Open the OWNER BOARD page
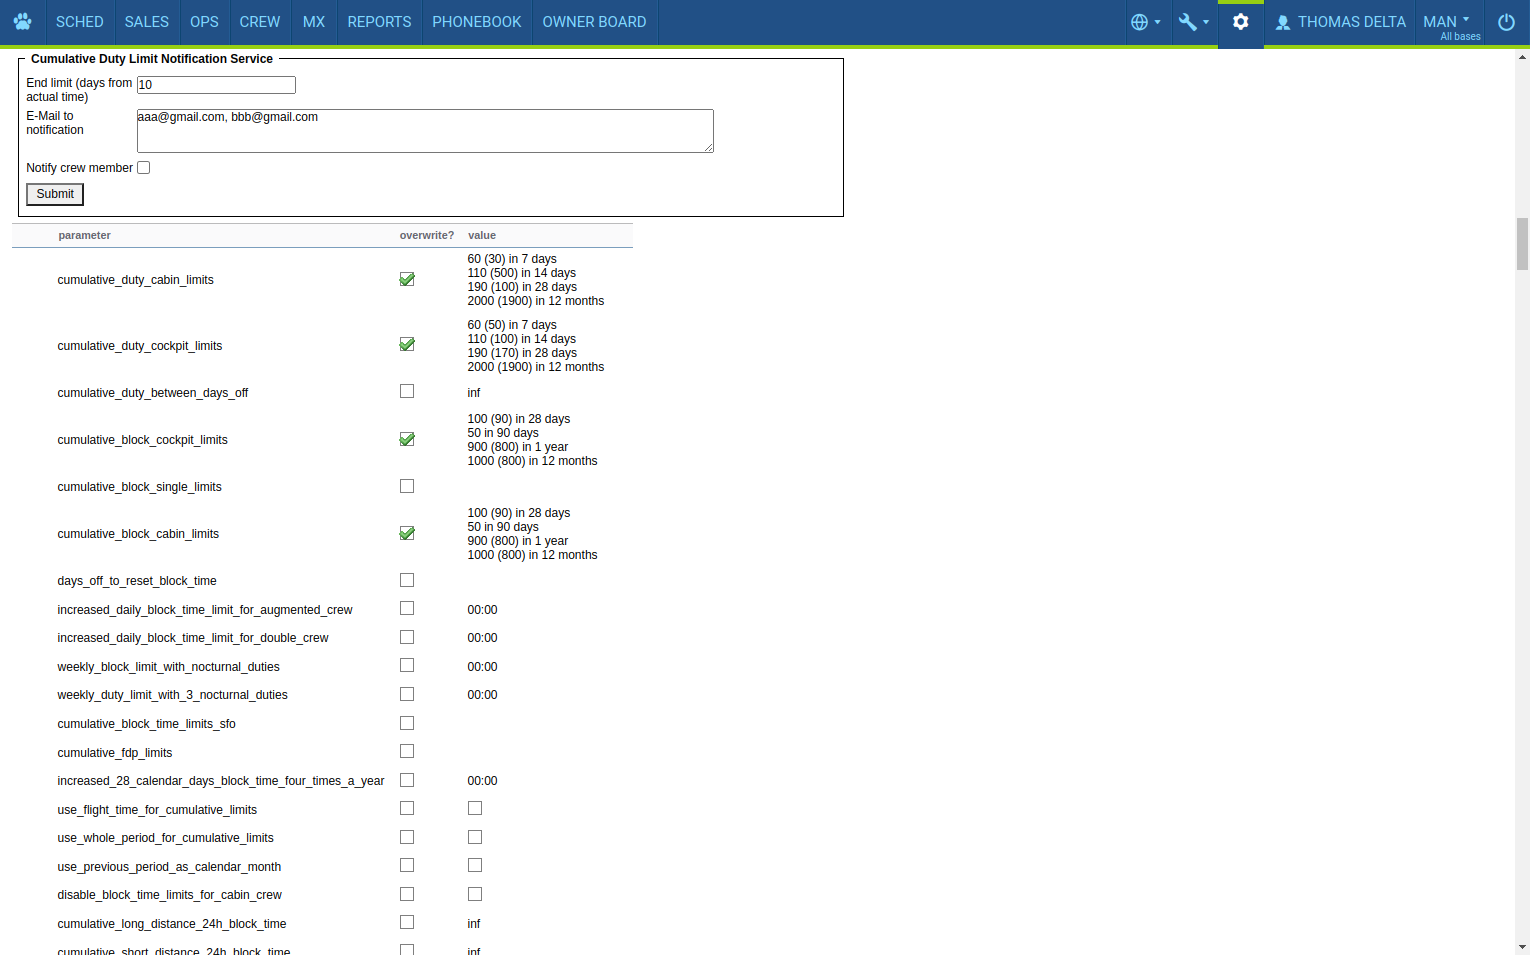The width and height of the screenshot is (1530, 956). click(594, 22)
